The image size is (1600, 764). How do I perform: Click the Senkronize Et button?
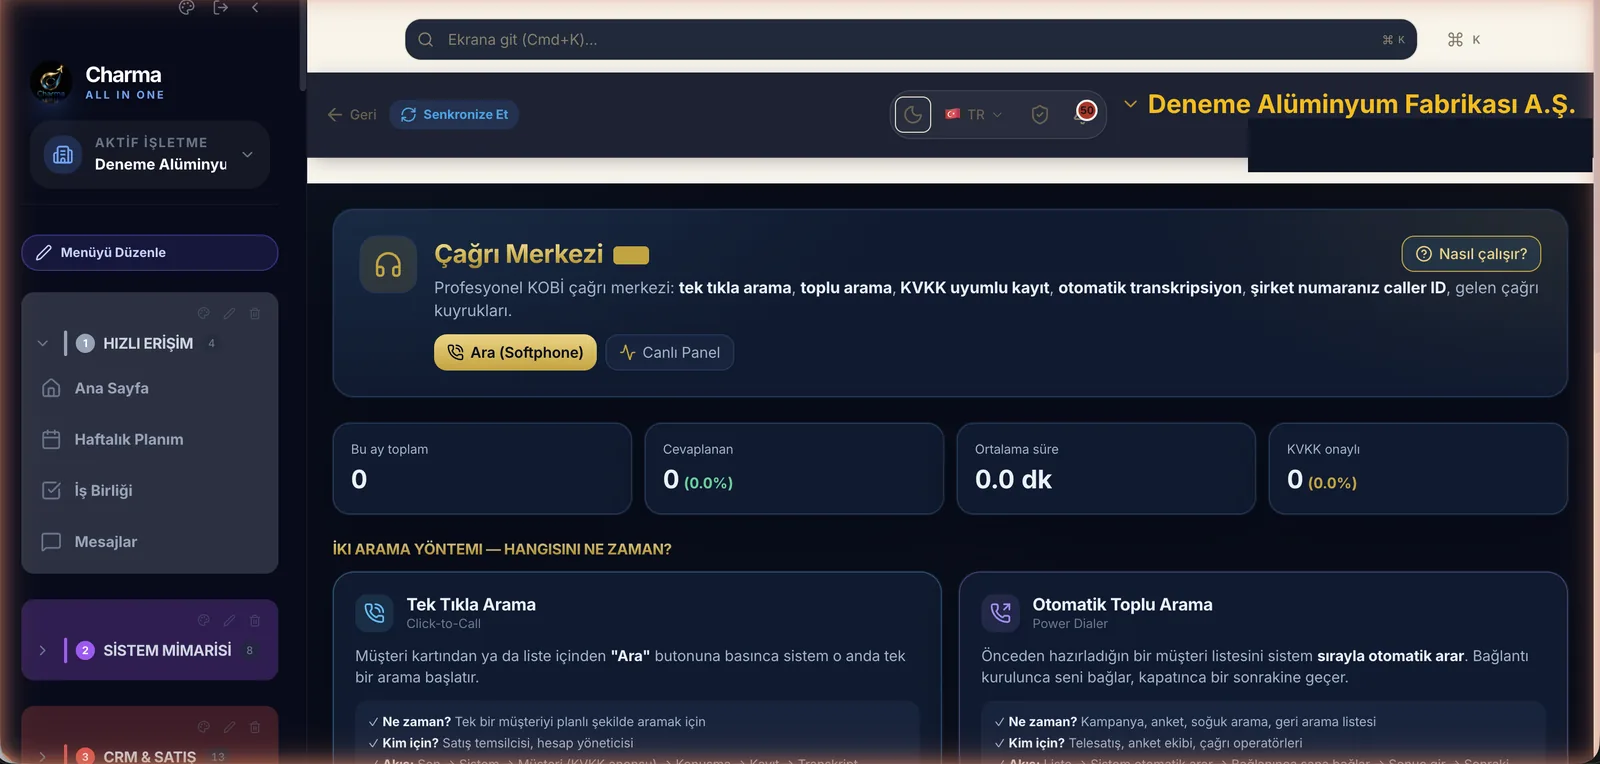tap(455, 115)
